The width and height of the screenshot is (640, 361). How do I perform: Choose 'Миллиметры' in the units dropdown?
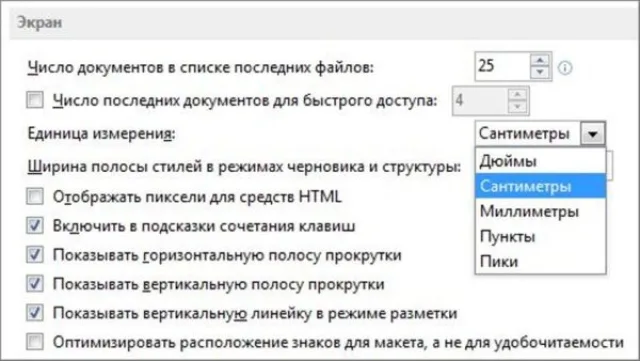click(x=540, y=212)
